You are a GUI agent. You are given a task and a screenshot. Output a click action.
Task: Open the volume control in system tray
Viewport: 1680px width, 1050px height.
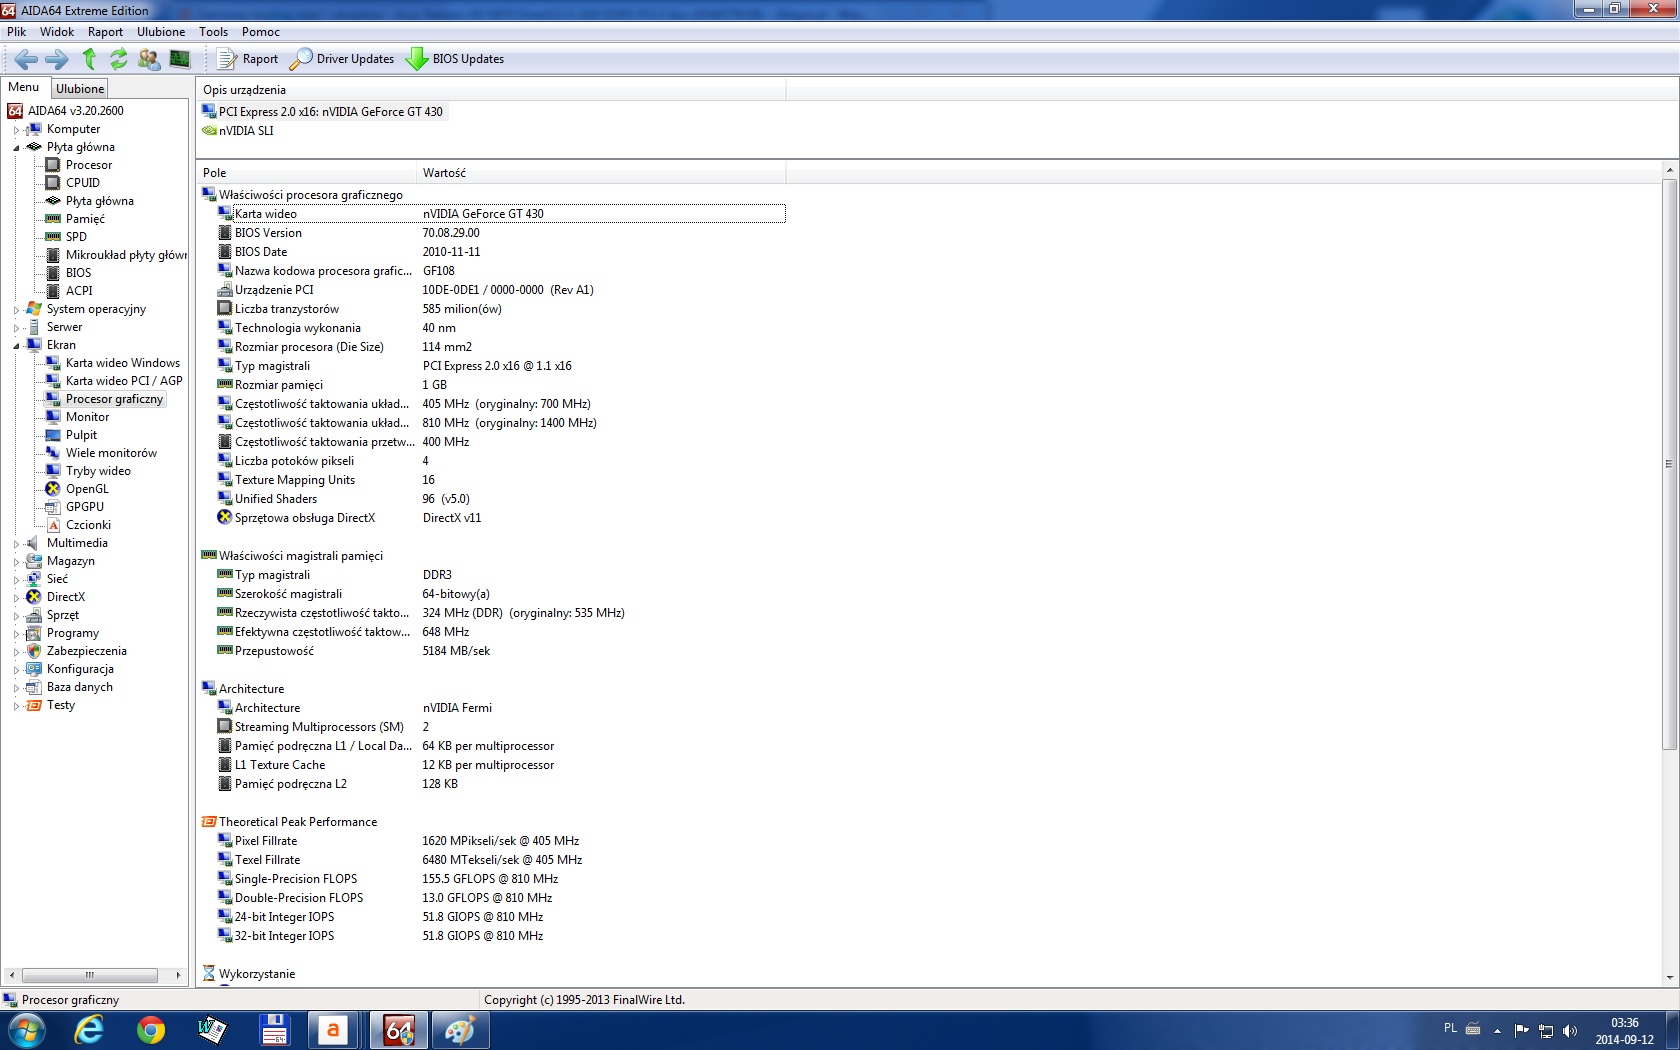click(1570, 1030)
